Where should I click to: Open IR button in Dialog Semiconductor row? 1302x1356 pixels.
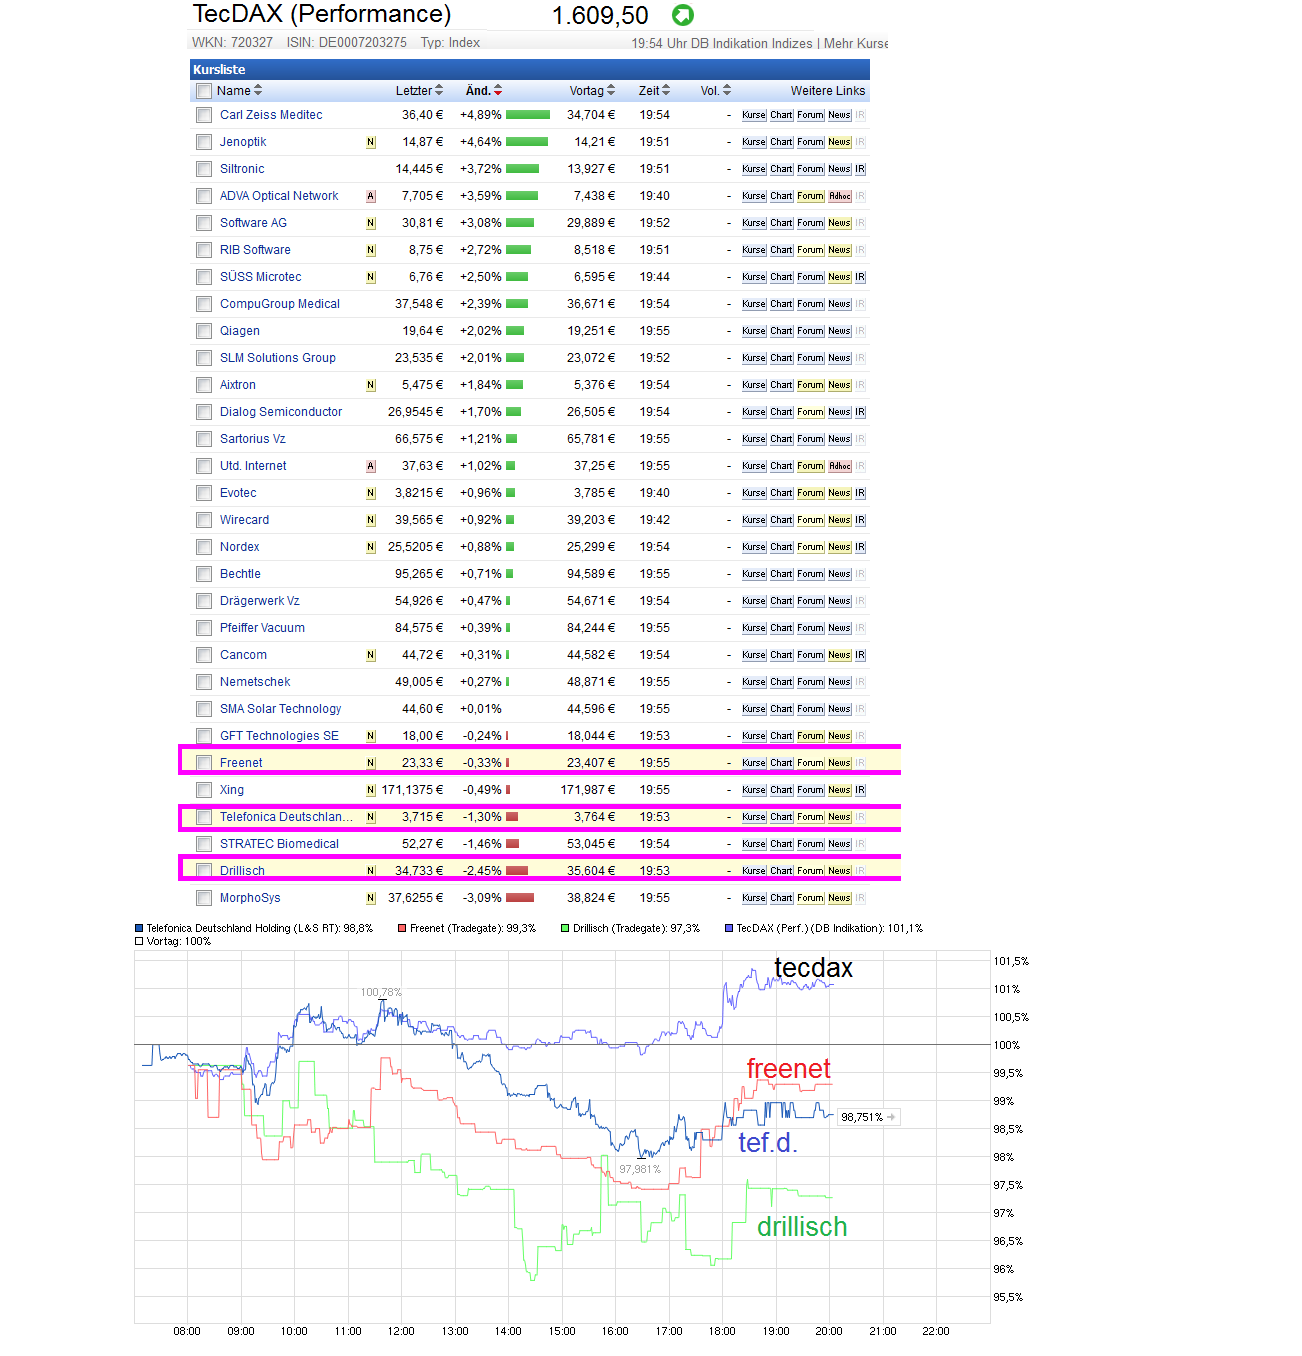(860, 412)
